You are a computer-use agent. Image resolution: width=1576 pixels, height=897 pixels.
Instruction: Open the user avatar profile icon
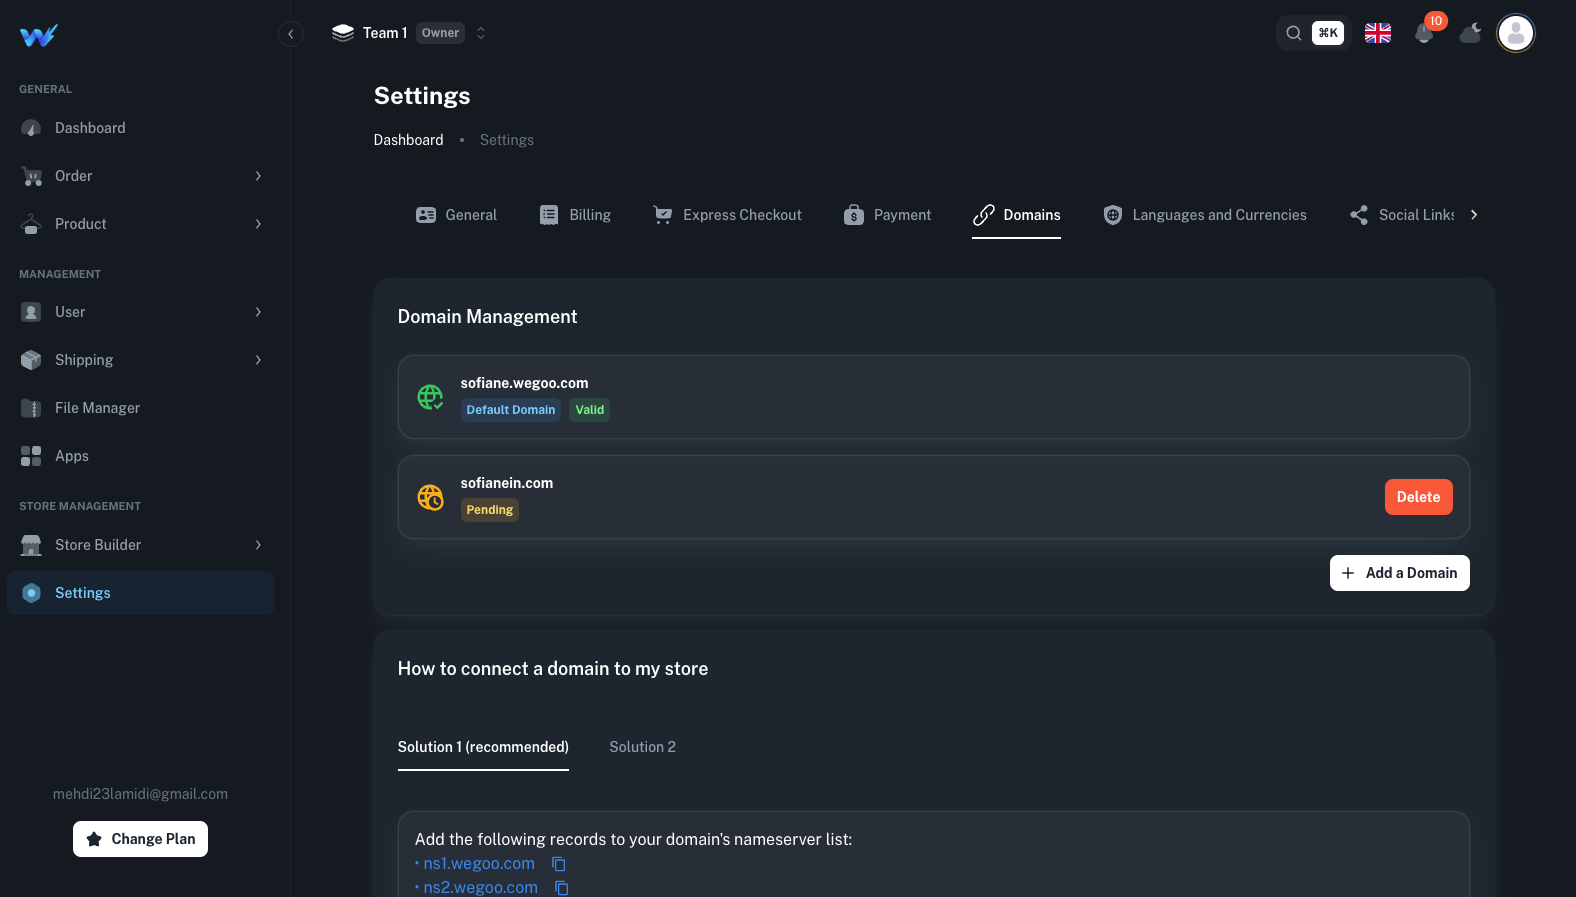[x=1515, y=33]
